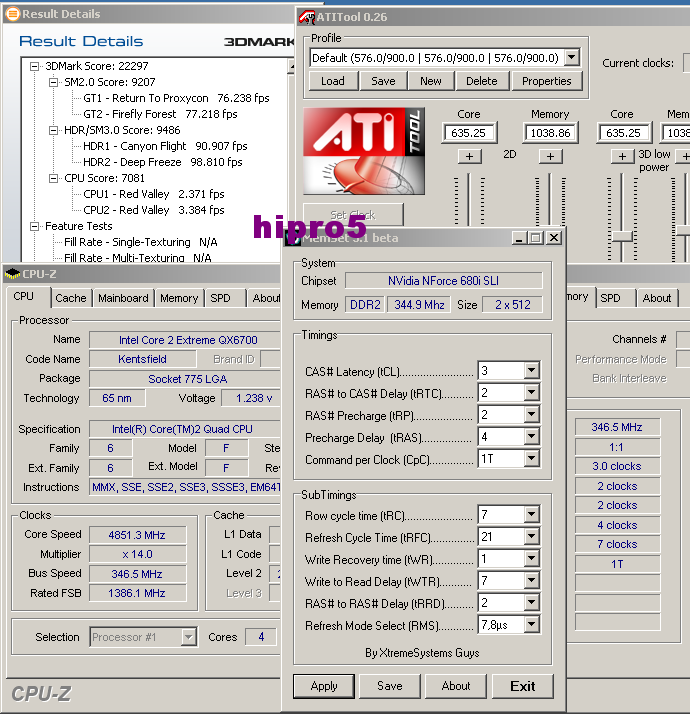
Task: Open the About tab in left CPU-Z
Action: (x=266, y=298)
